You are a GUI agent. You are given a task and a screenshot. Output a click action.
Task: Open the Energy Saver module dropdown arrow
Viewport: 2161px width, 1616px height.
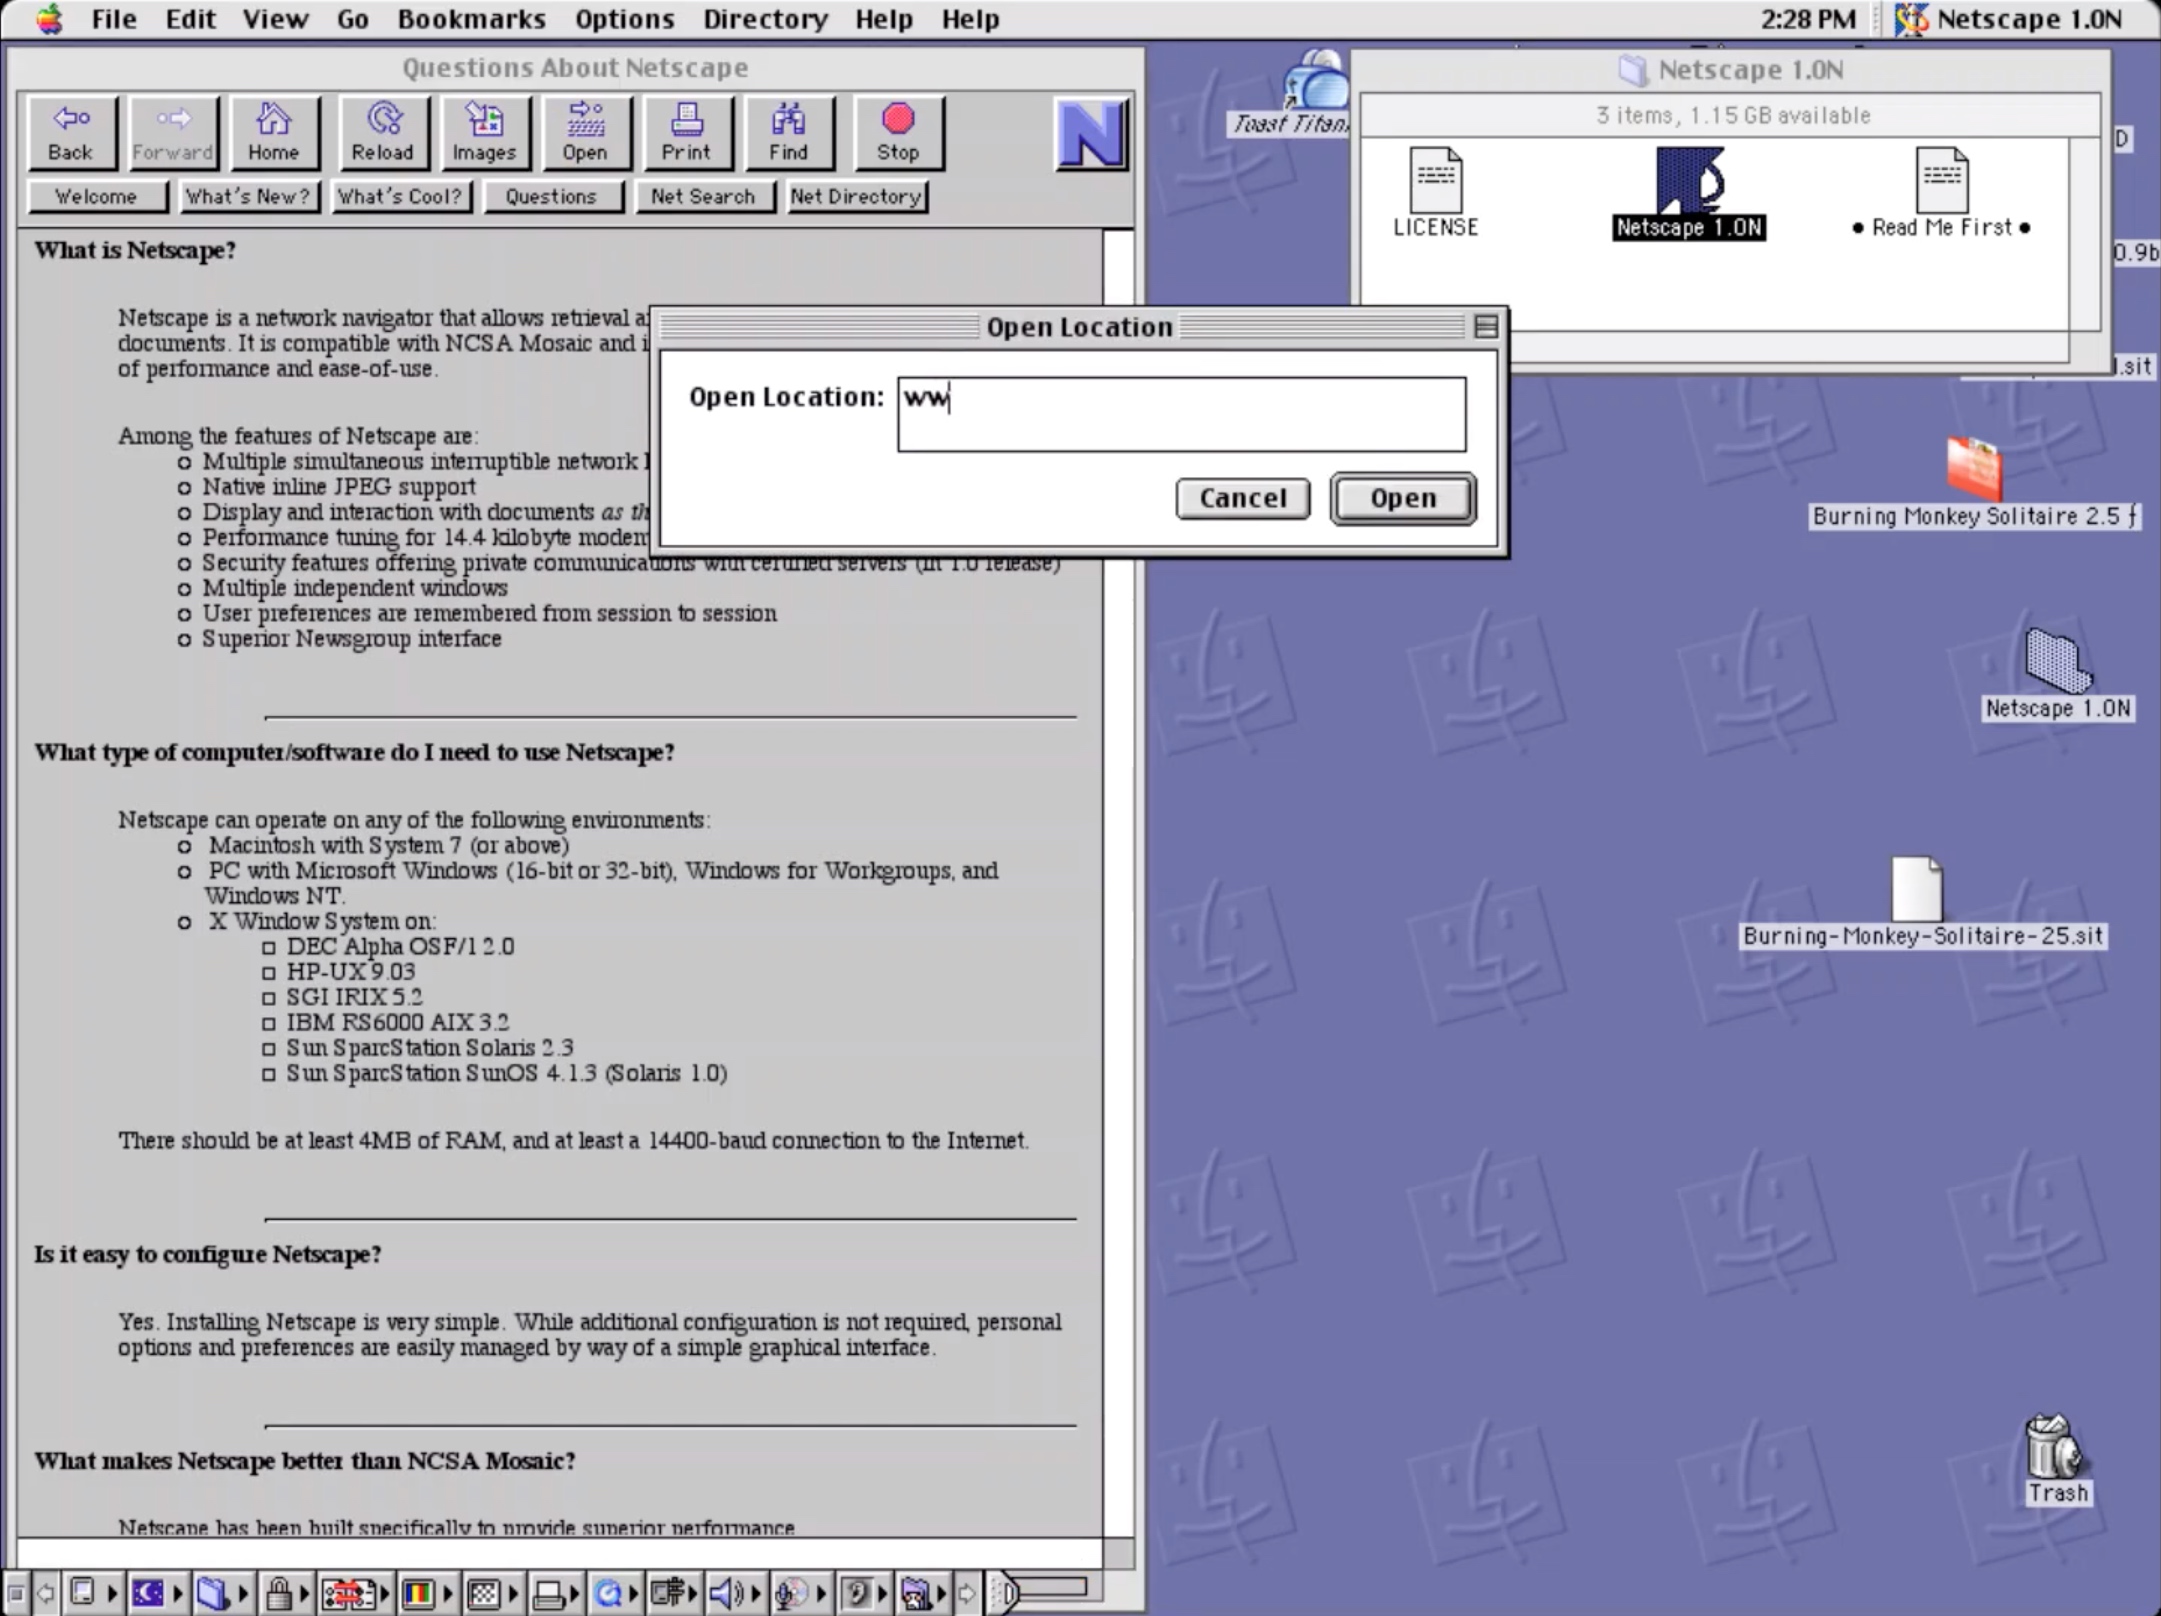(177, 1593)
